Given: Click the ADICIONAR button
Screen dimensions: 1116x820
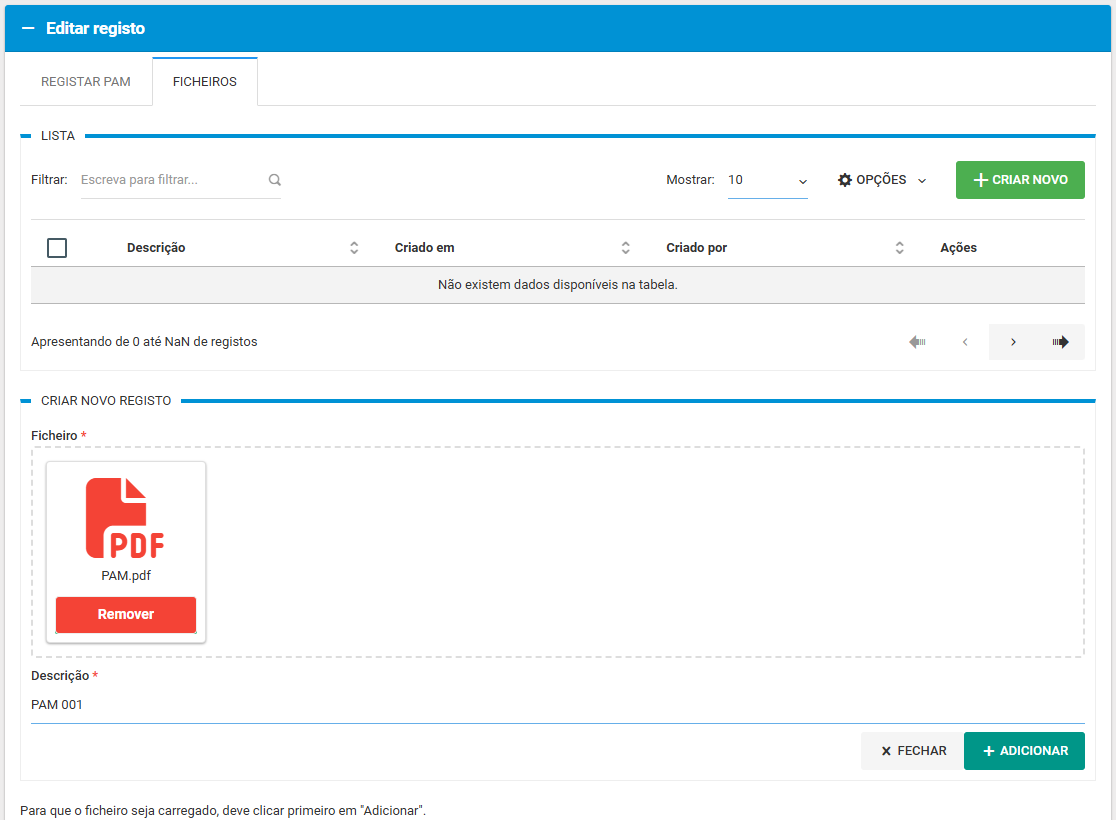Looking at the screenshot, I should coord(1024,751).
